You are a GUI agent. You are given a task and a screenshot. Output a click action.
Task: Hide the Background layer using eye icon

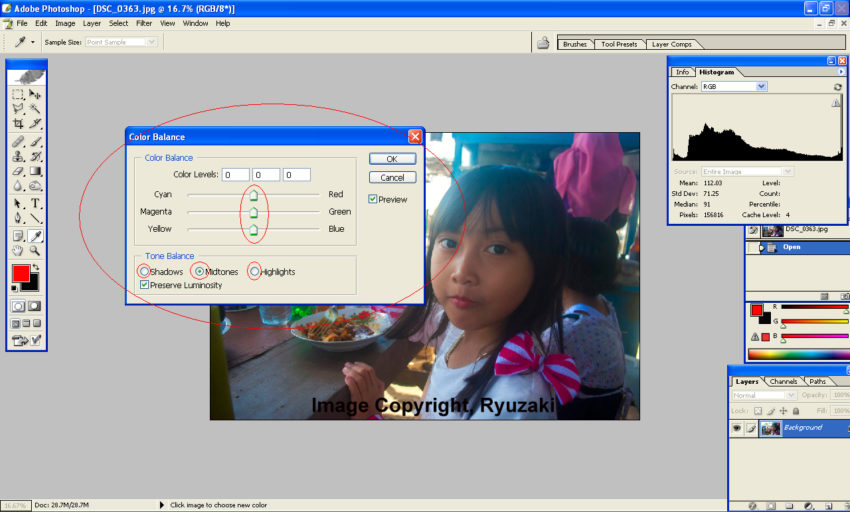tap(737, 427)
